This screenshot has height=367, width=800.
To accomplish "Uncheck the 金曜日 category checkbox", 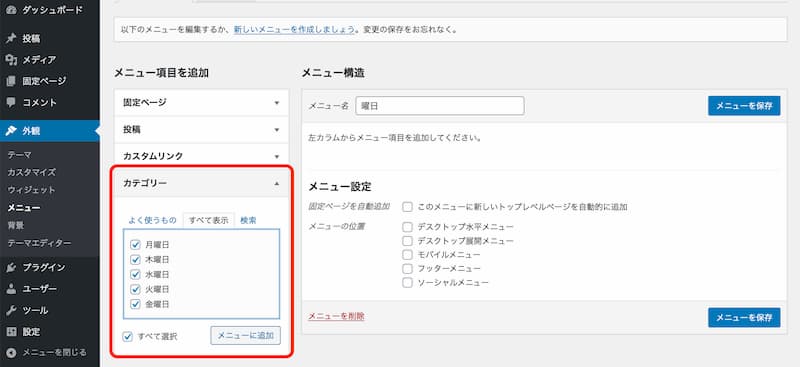I will [135, 304].
